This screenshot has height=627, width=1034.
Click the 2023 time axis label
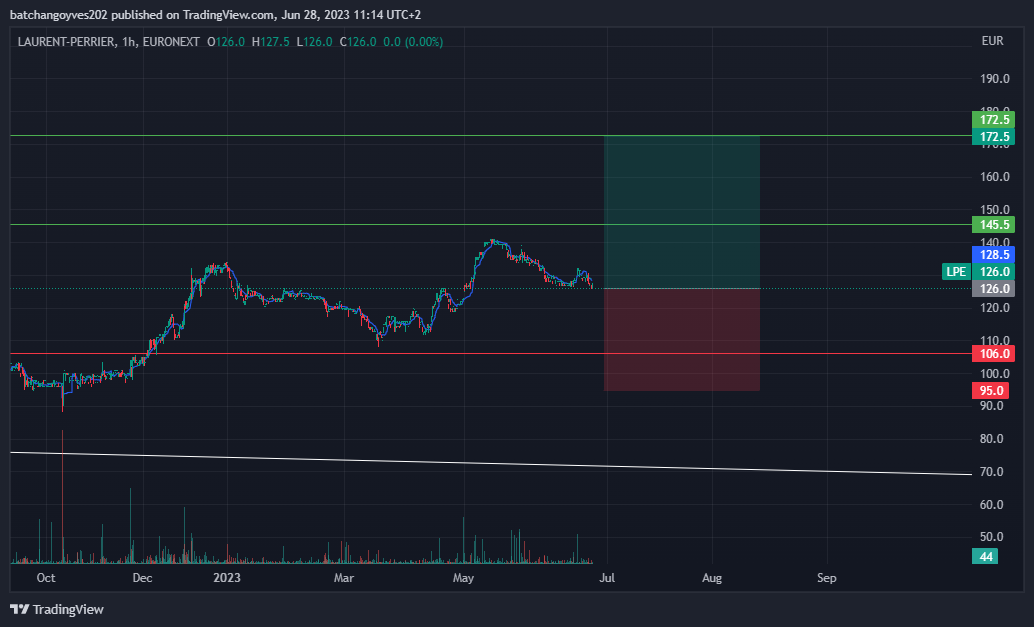(x=227, y=578)
